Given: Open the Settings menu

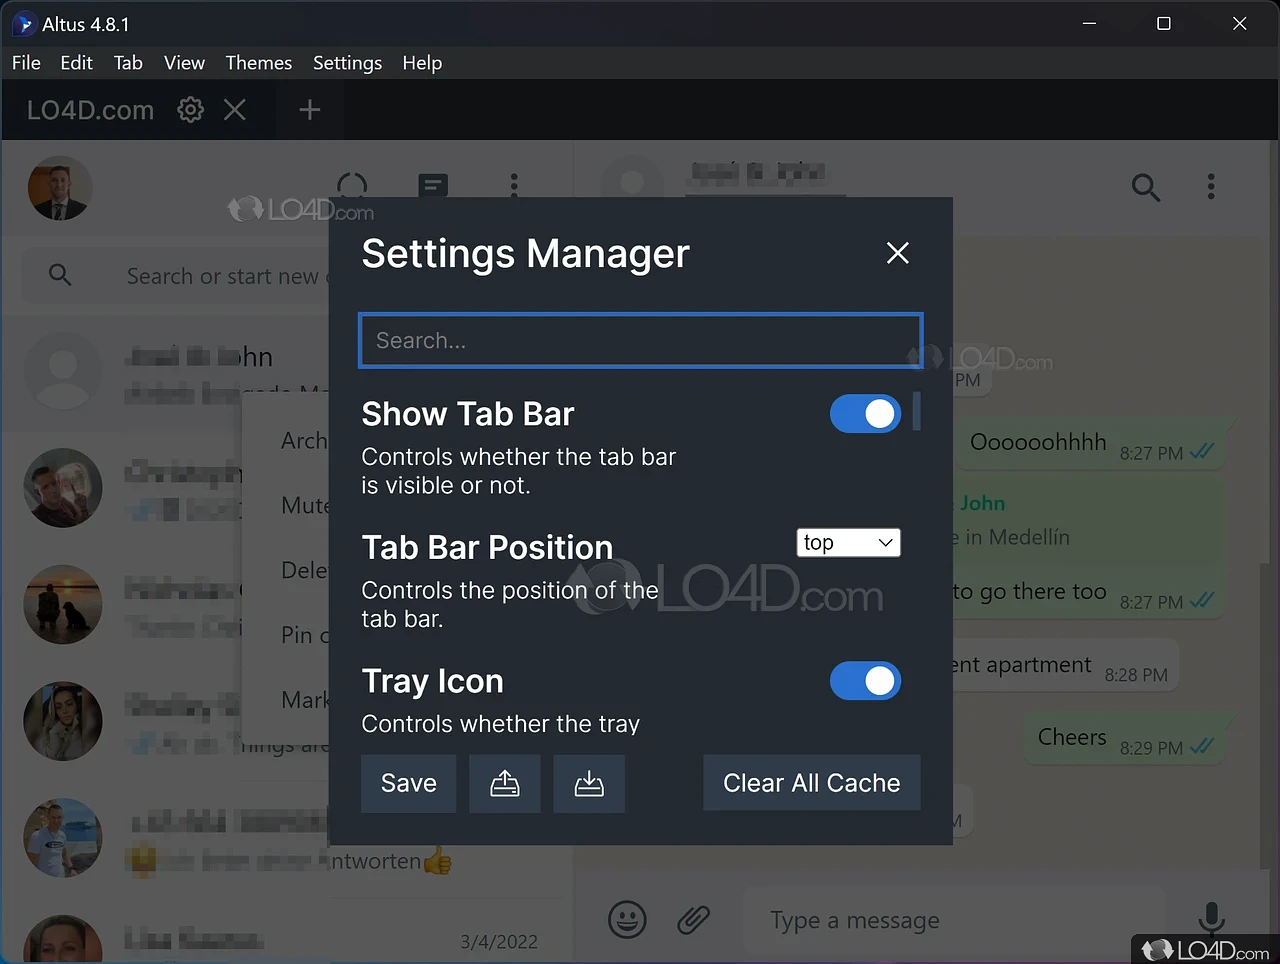Looking at the screenshot, I should (x=347, y=63).
